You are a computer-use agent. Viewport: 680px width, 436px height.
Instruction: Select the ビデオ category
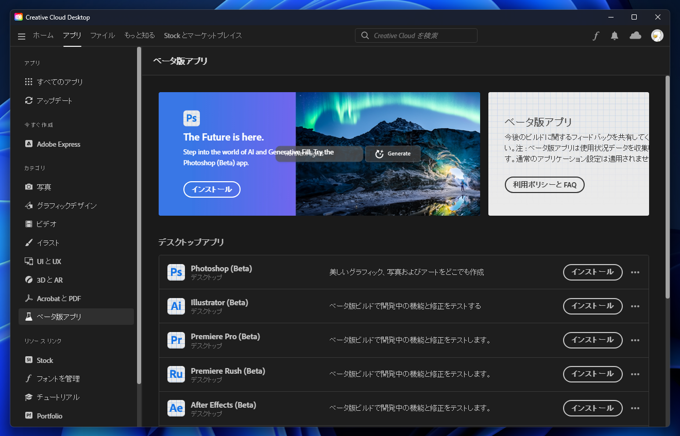click(76, 224)
